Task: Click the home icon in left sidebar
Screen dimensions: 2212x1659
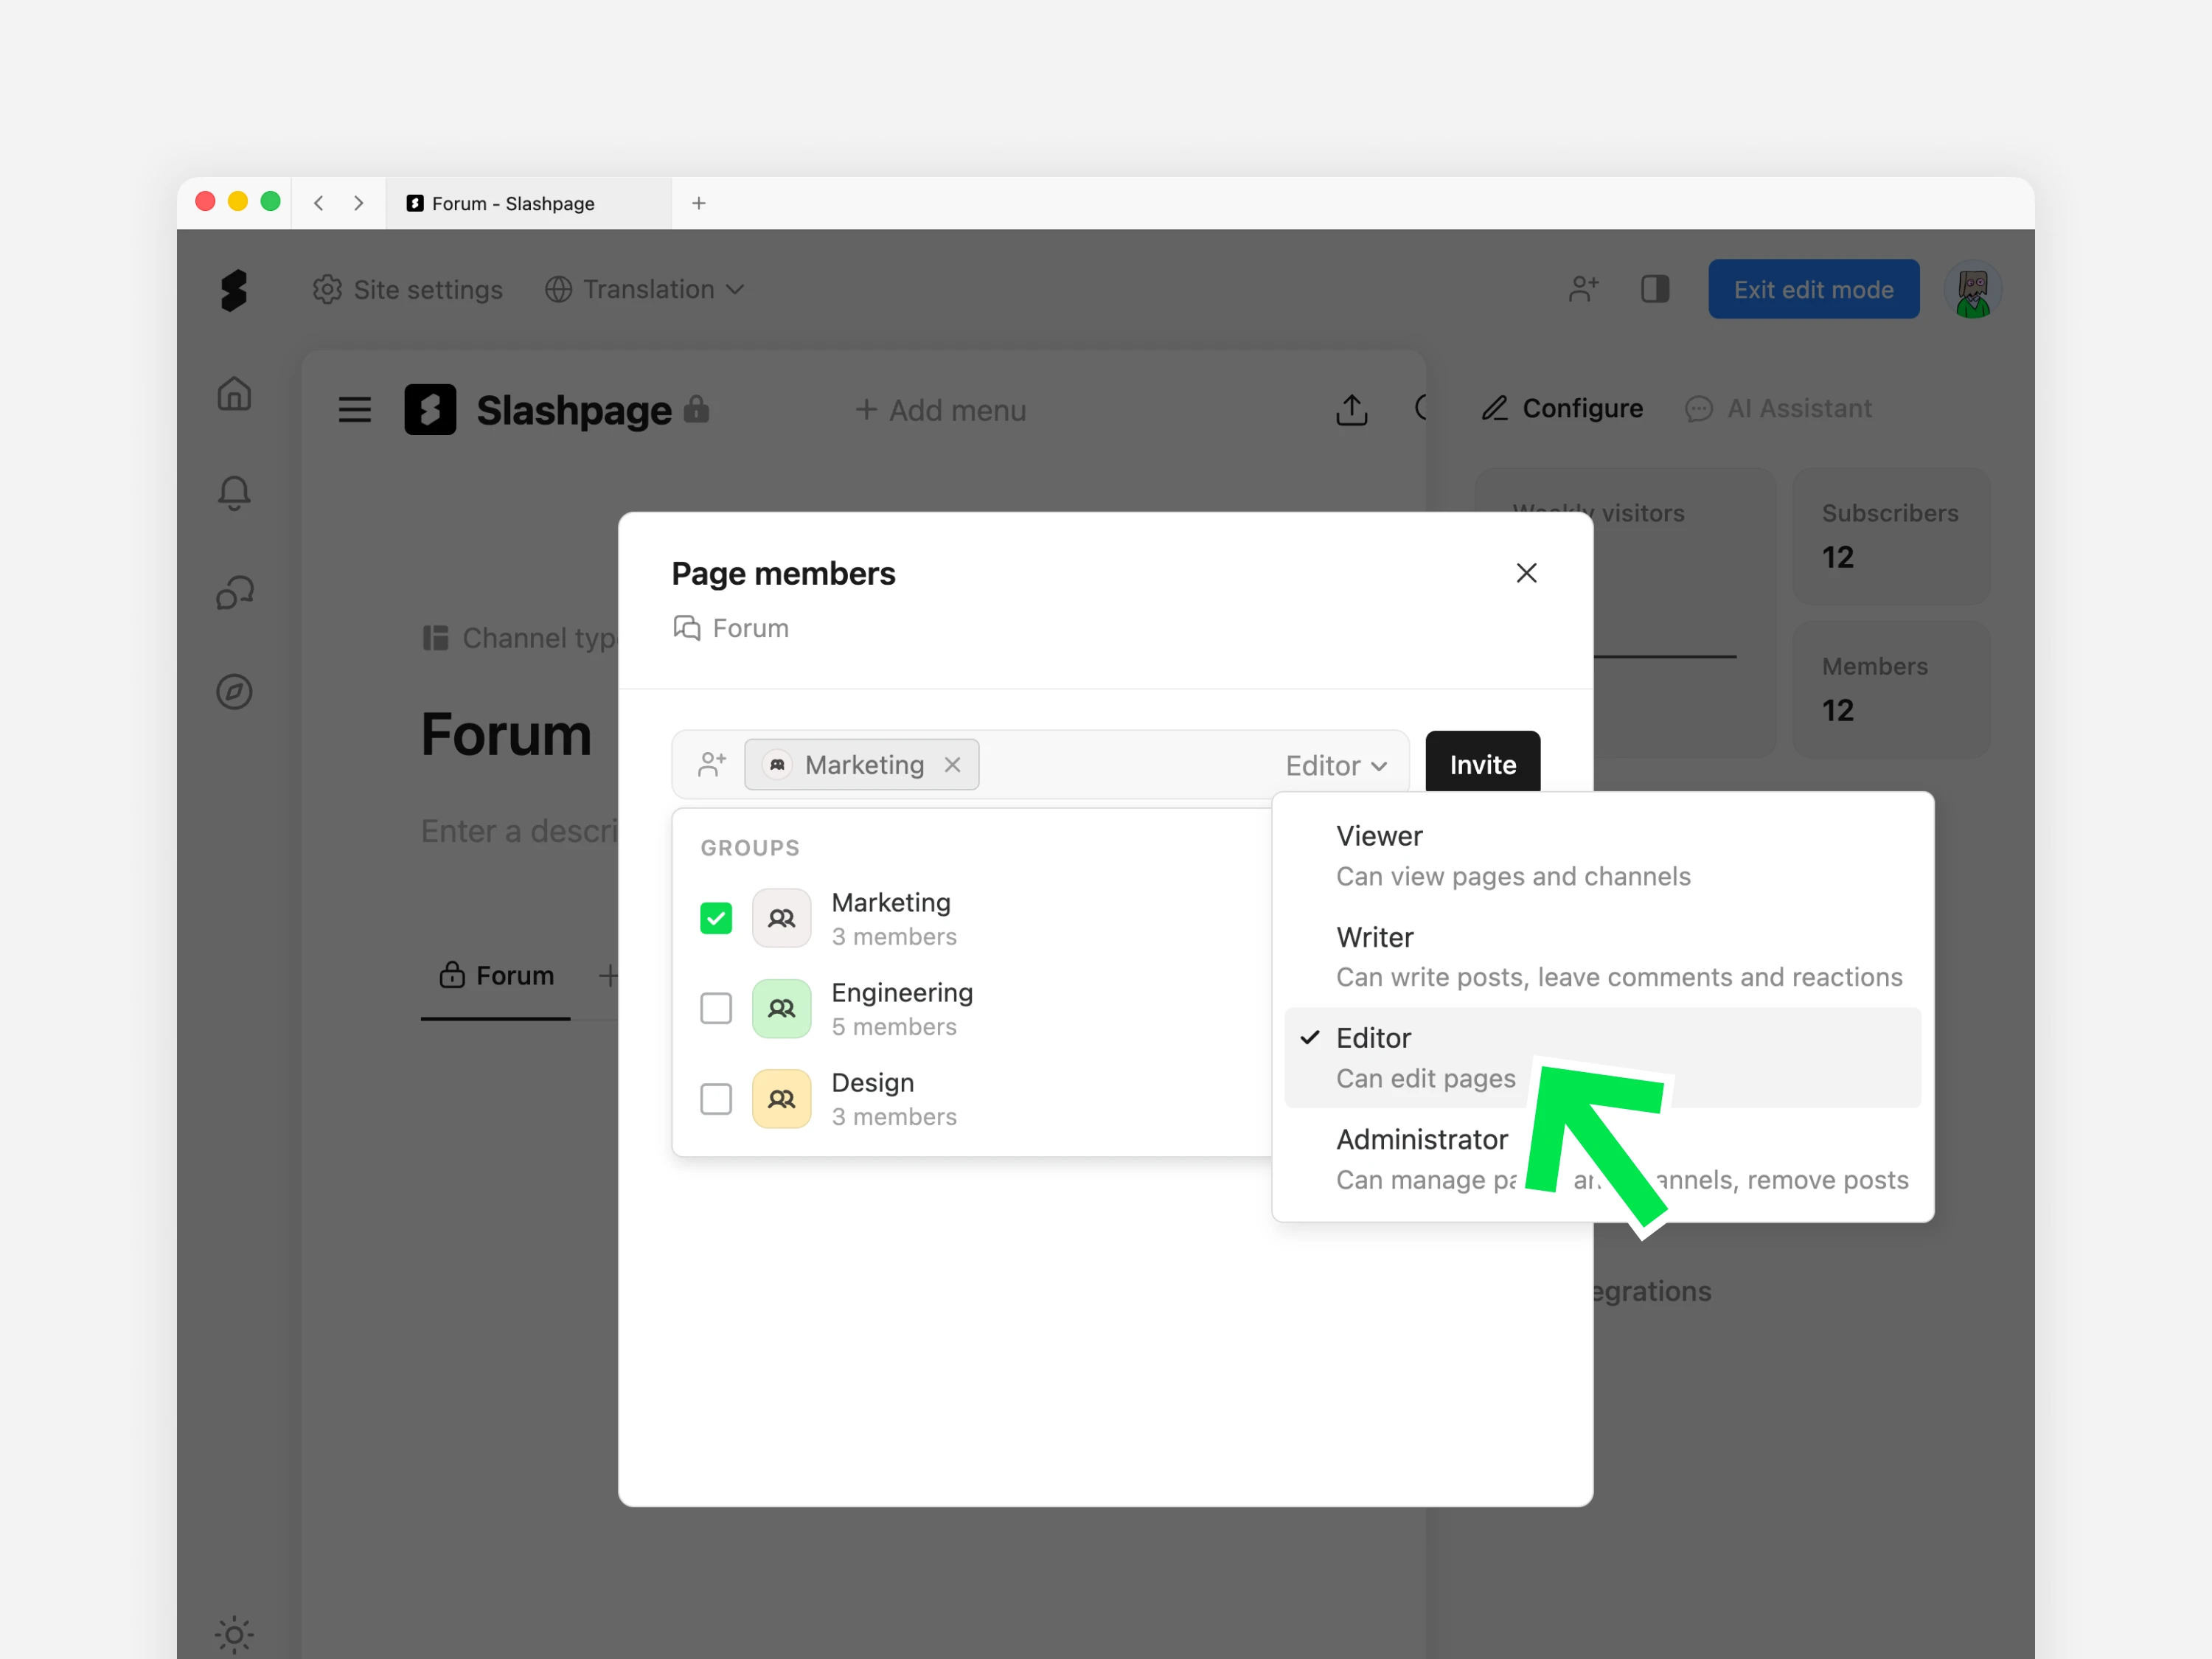Action: pos(234,393)
